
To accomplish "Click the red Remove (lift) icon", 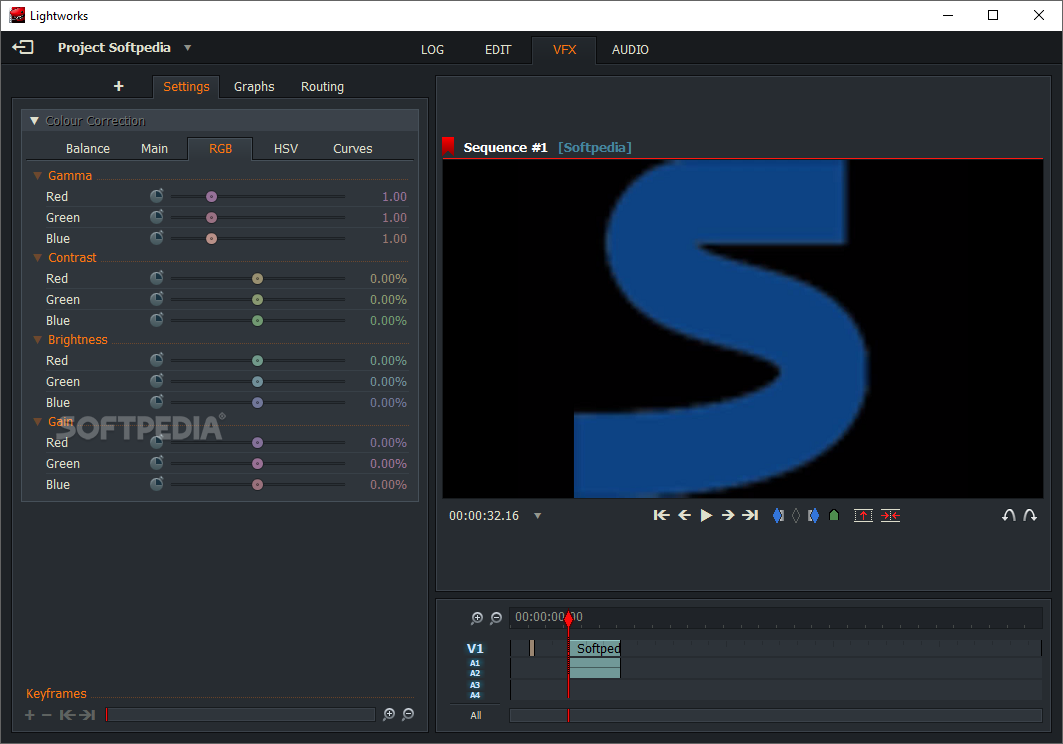I will pyautogui.click(x=863, y=515).
